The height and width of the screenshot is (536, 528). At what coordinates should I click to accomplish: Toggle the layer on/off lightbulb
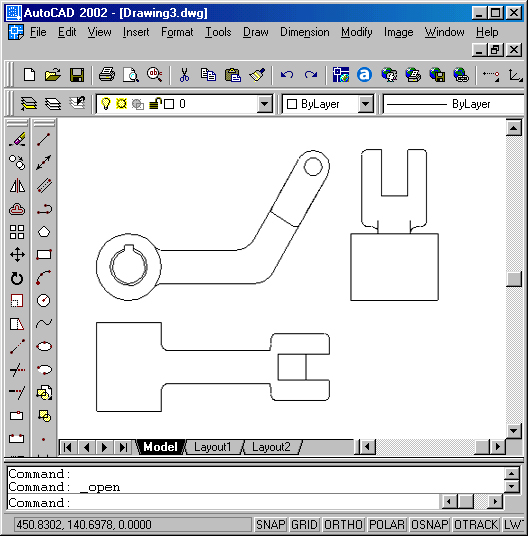point(106,104)
